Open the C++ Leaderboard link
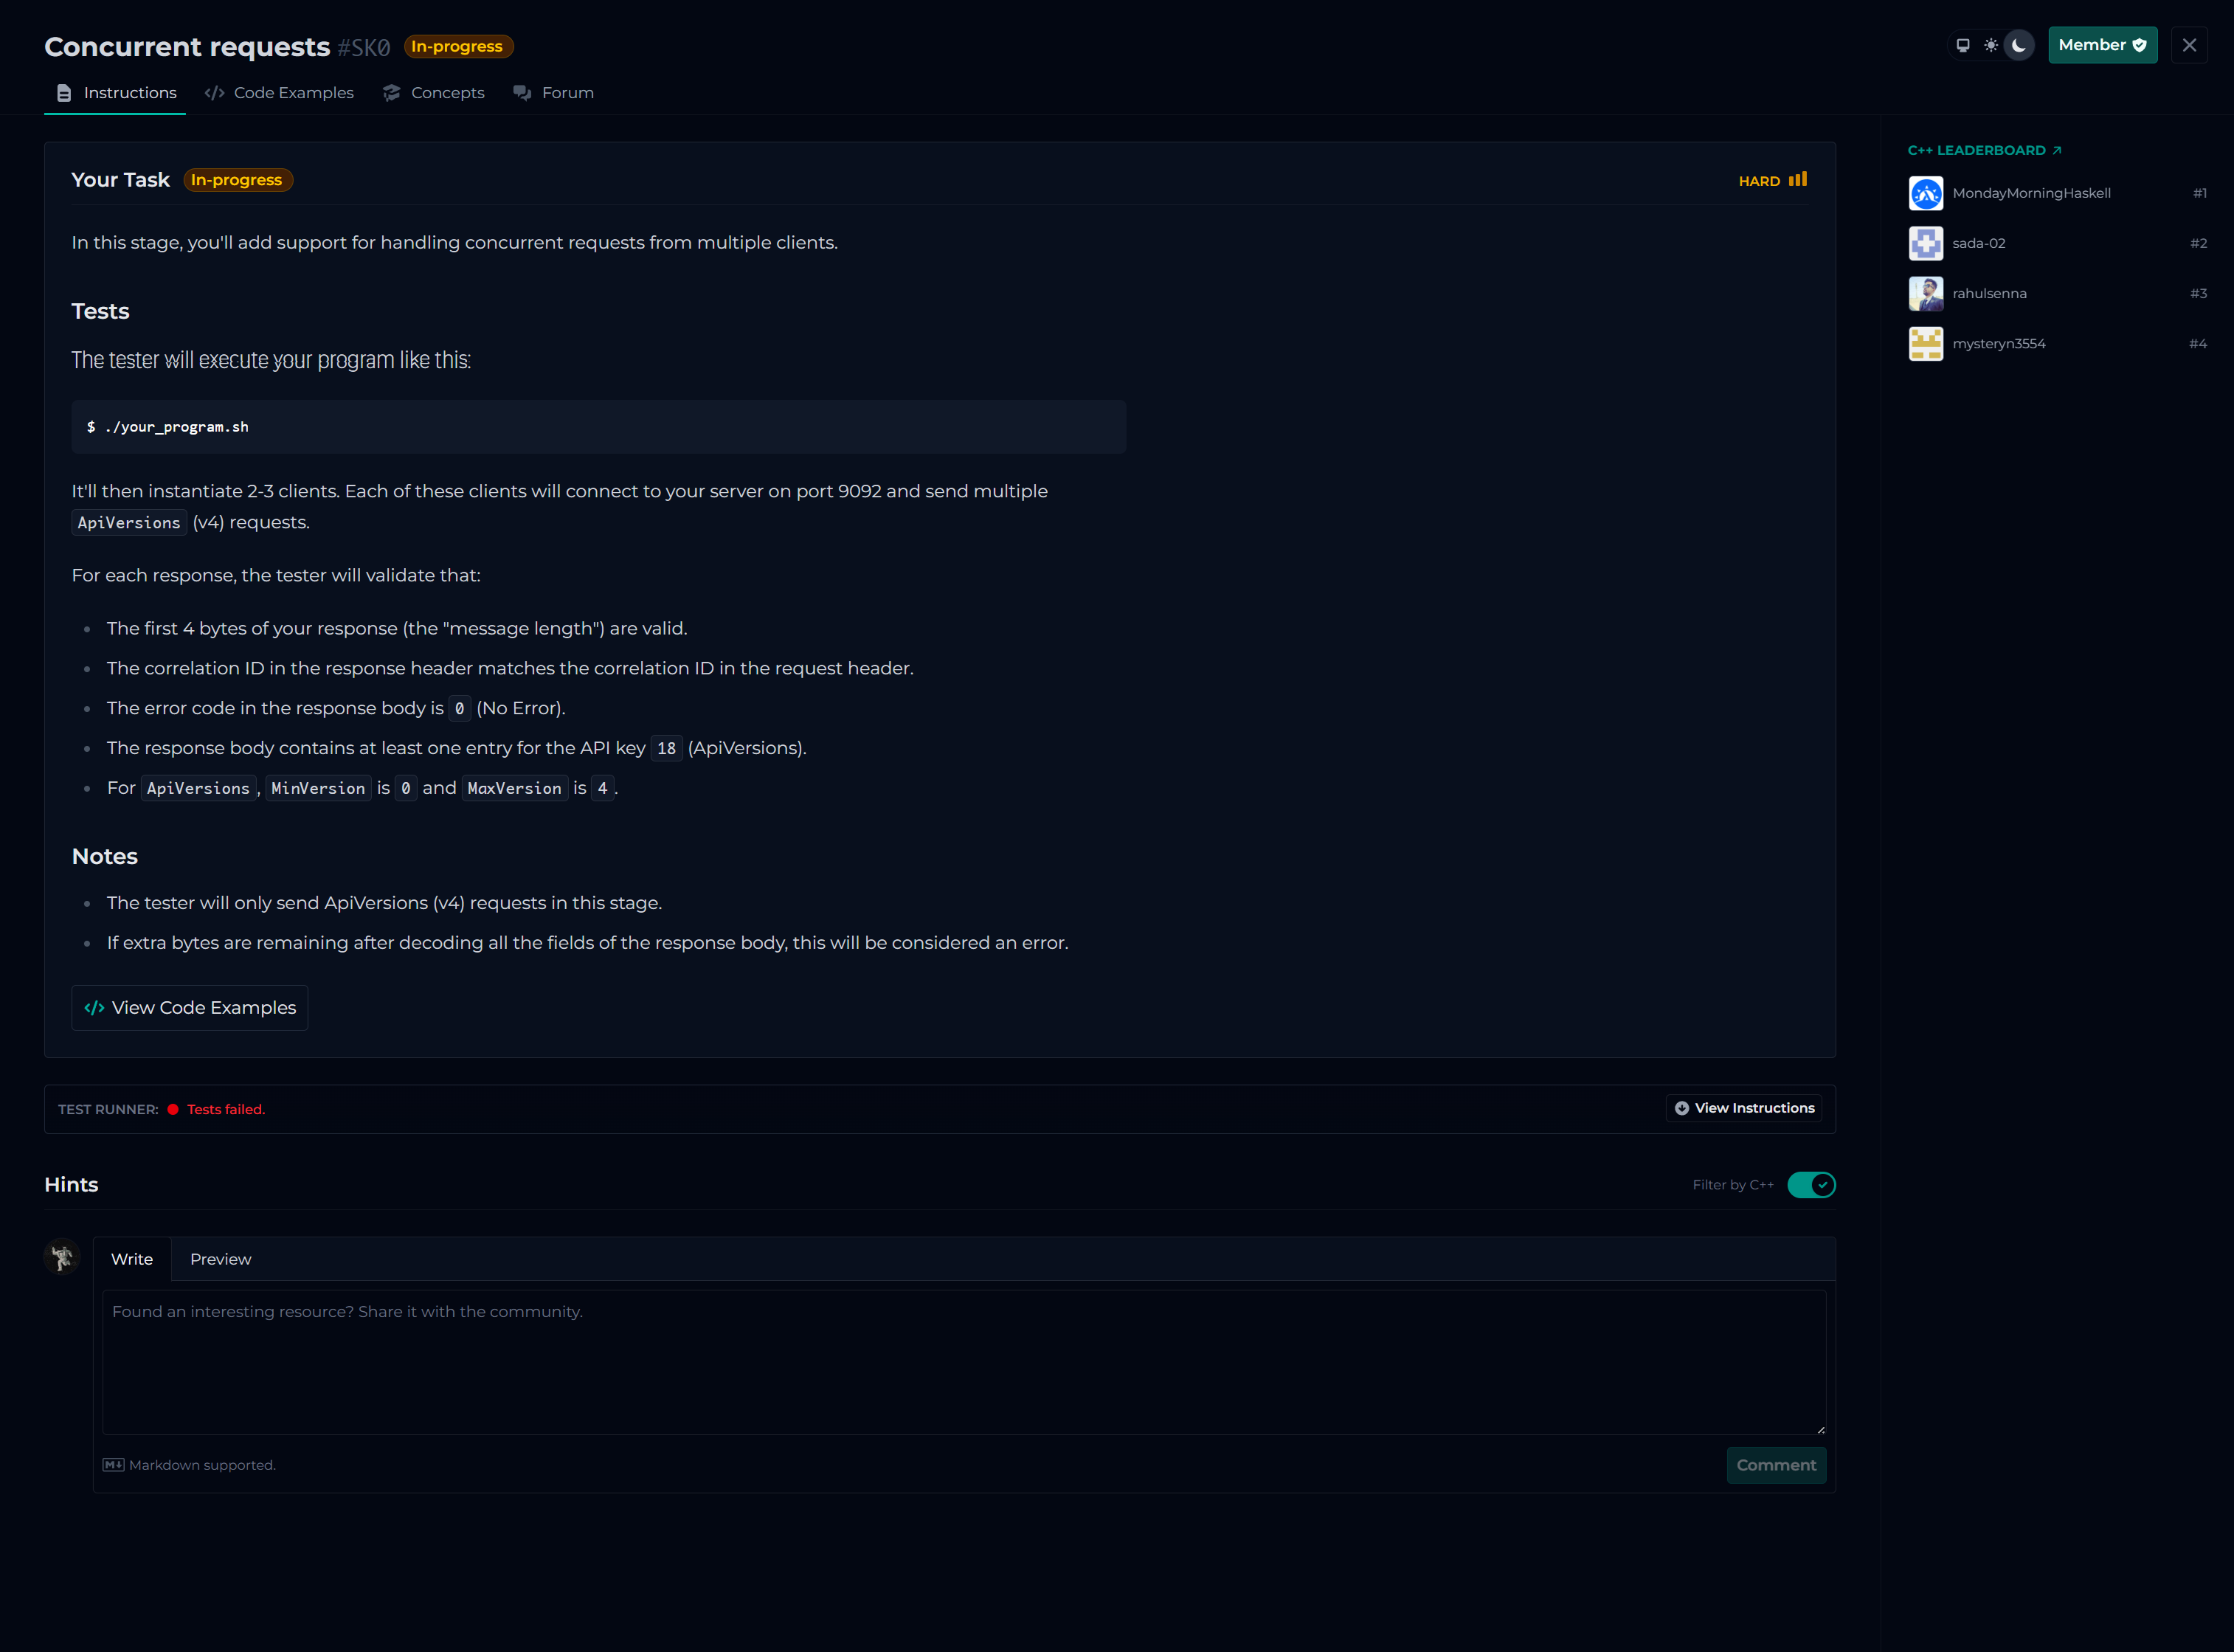This screenshot has width=2234, height=1652. click(x=1984, y=151)
